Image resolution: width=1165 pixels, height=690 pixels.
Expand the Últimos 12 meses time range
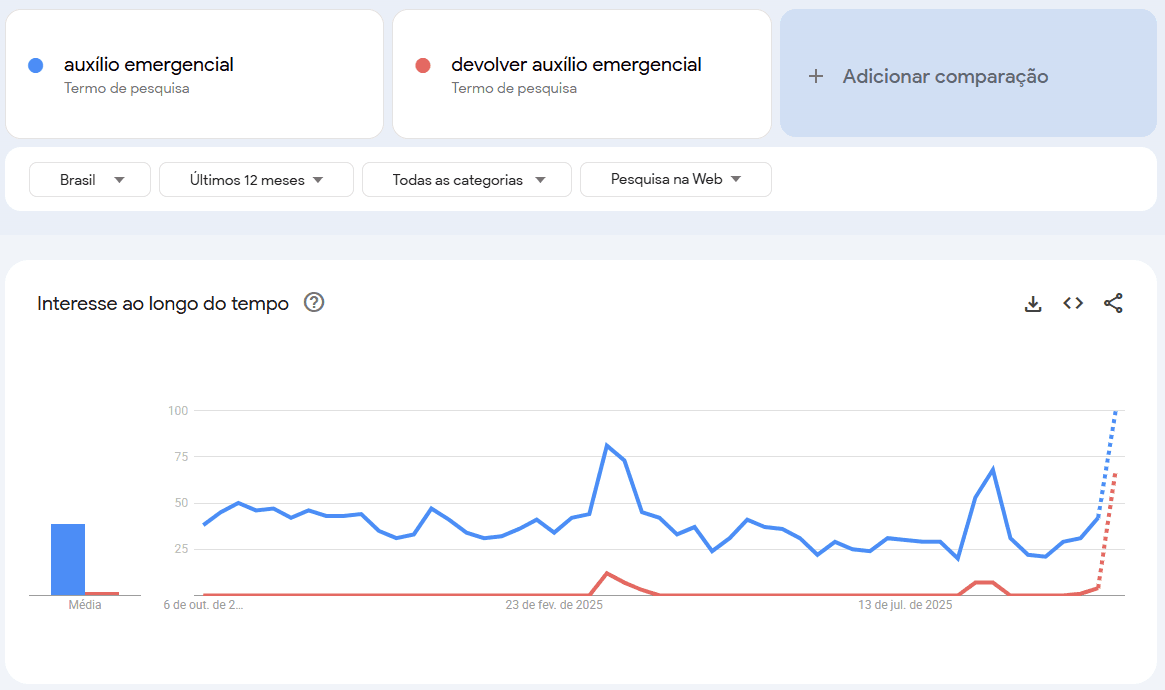[256, 180]
